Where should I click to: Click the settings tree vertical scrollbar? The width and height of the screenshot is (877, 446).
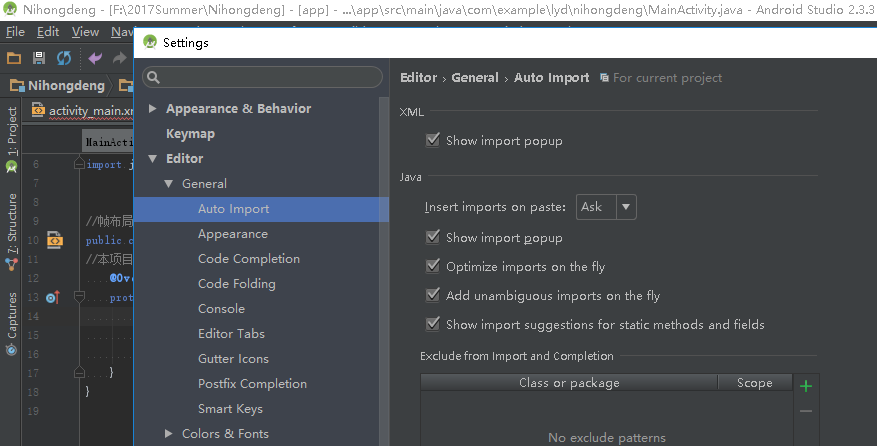[x=384, y=271]
